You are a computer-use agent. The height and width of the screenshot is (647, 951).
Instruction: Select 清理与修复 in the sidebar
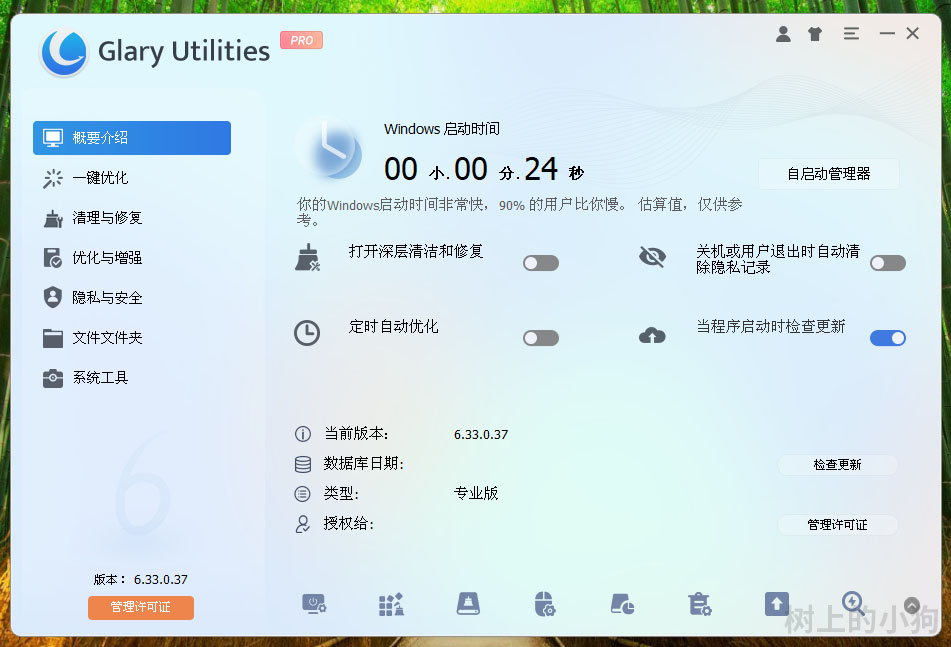(x=107, y=218)
